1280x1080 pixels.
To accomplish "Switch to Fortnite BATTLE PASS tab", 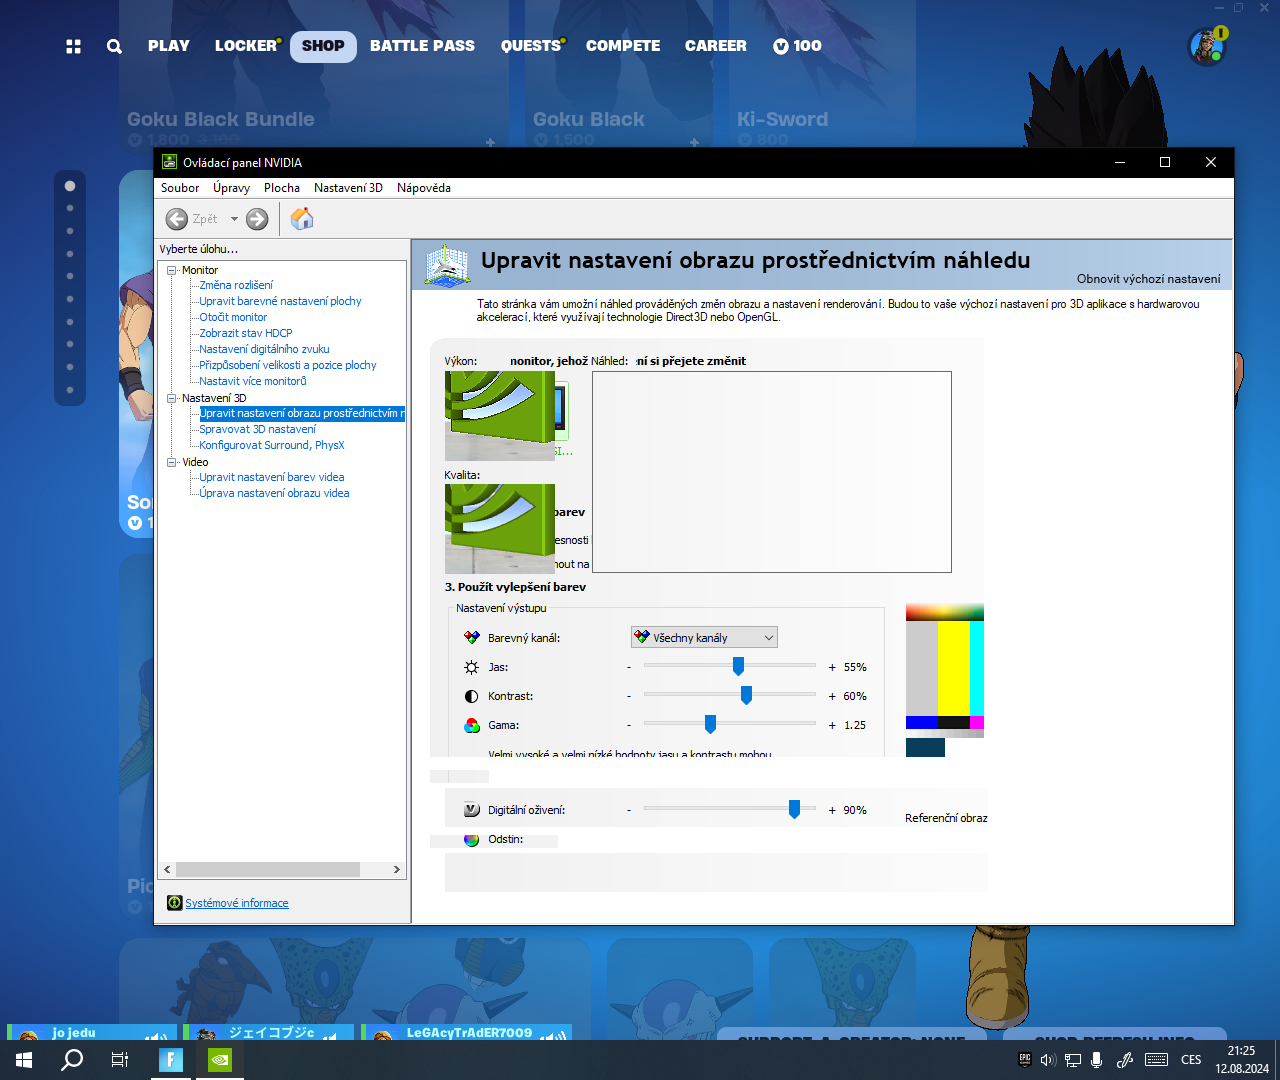I will pyautogui.click(x=422, y=46).
